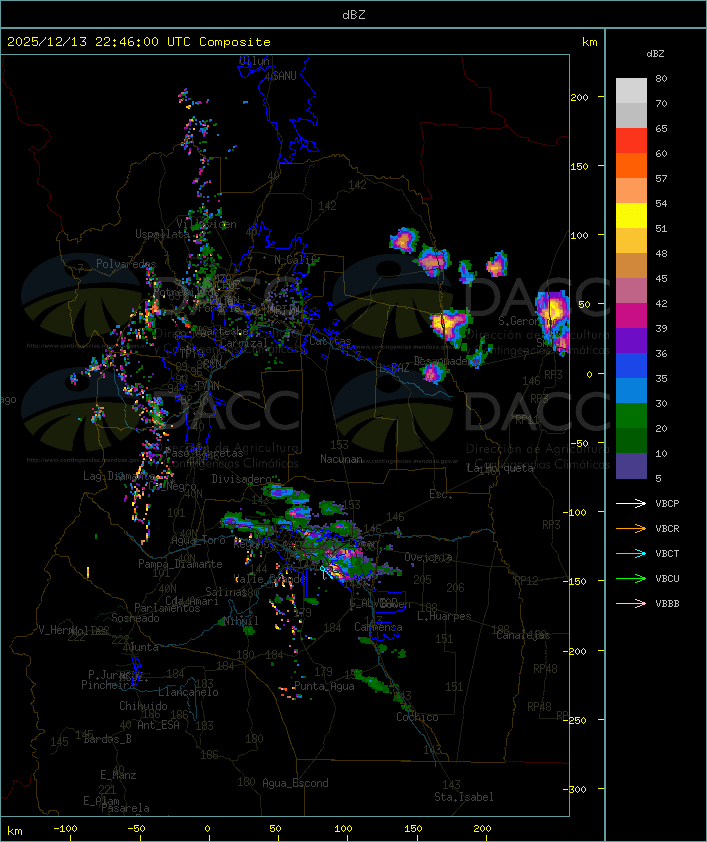707x842 pixels.
Task: Choose the salmon 57 dBZ legend swatch
Action: [x=631, y=191]
